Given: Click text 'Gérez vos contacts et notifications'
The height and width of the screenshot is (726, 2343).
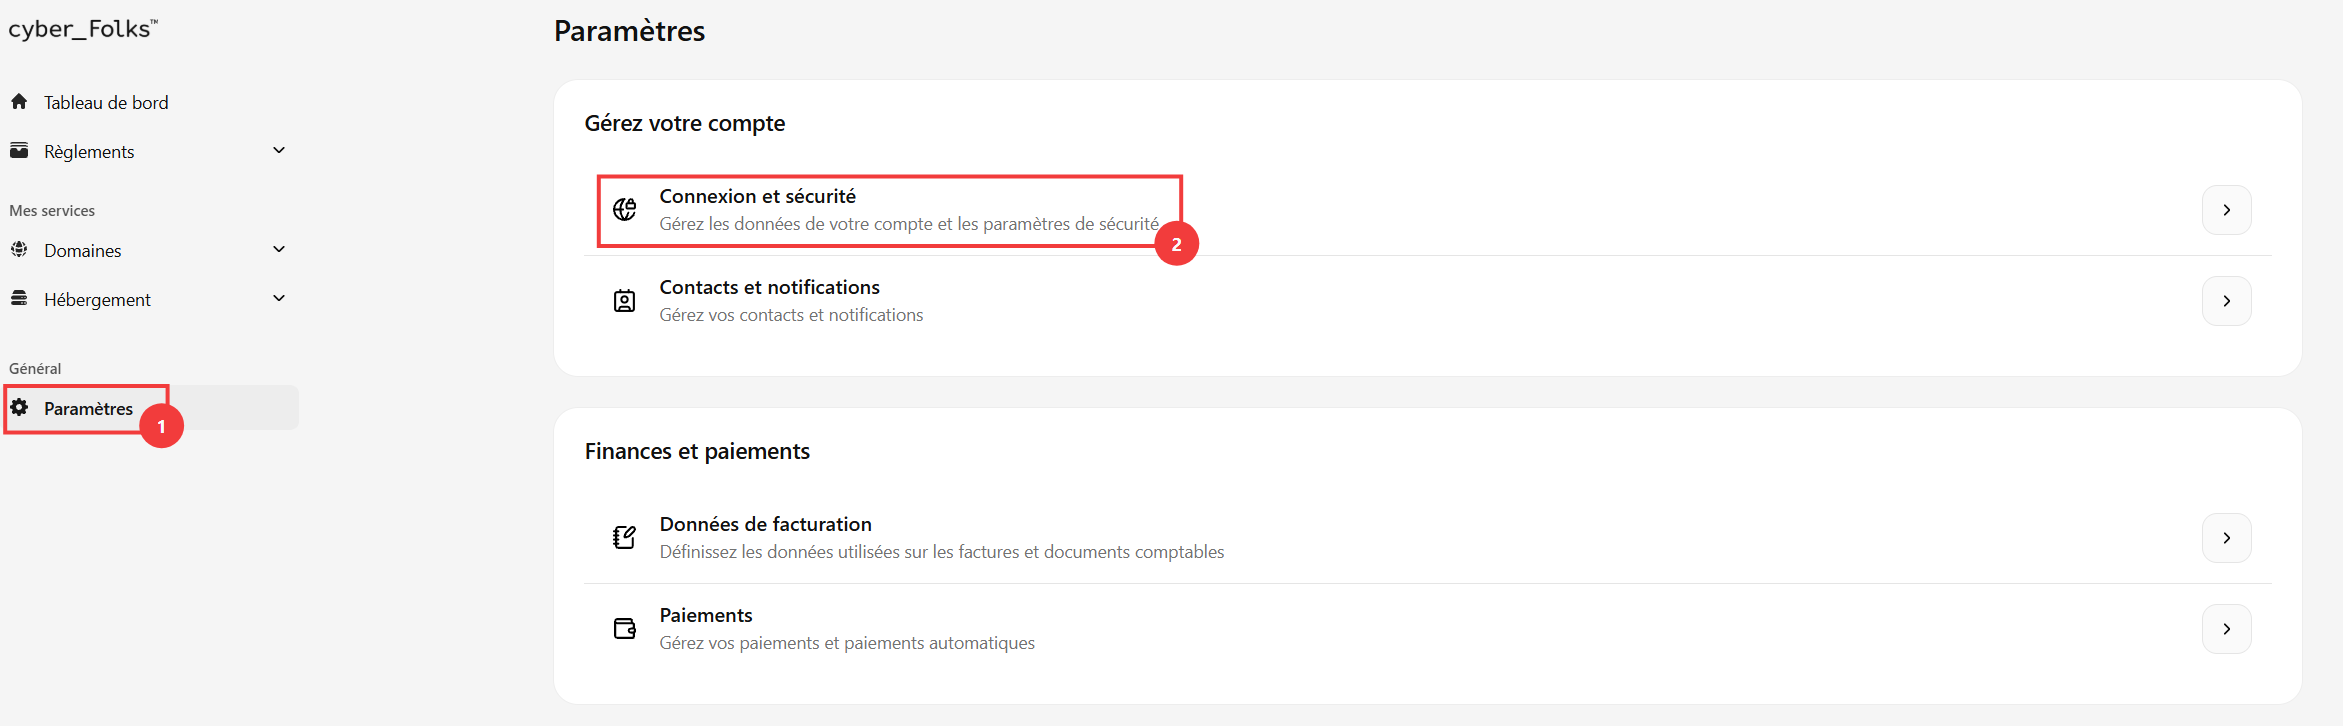Looking at the screenshot, I should (x=791, y=315).
